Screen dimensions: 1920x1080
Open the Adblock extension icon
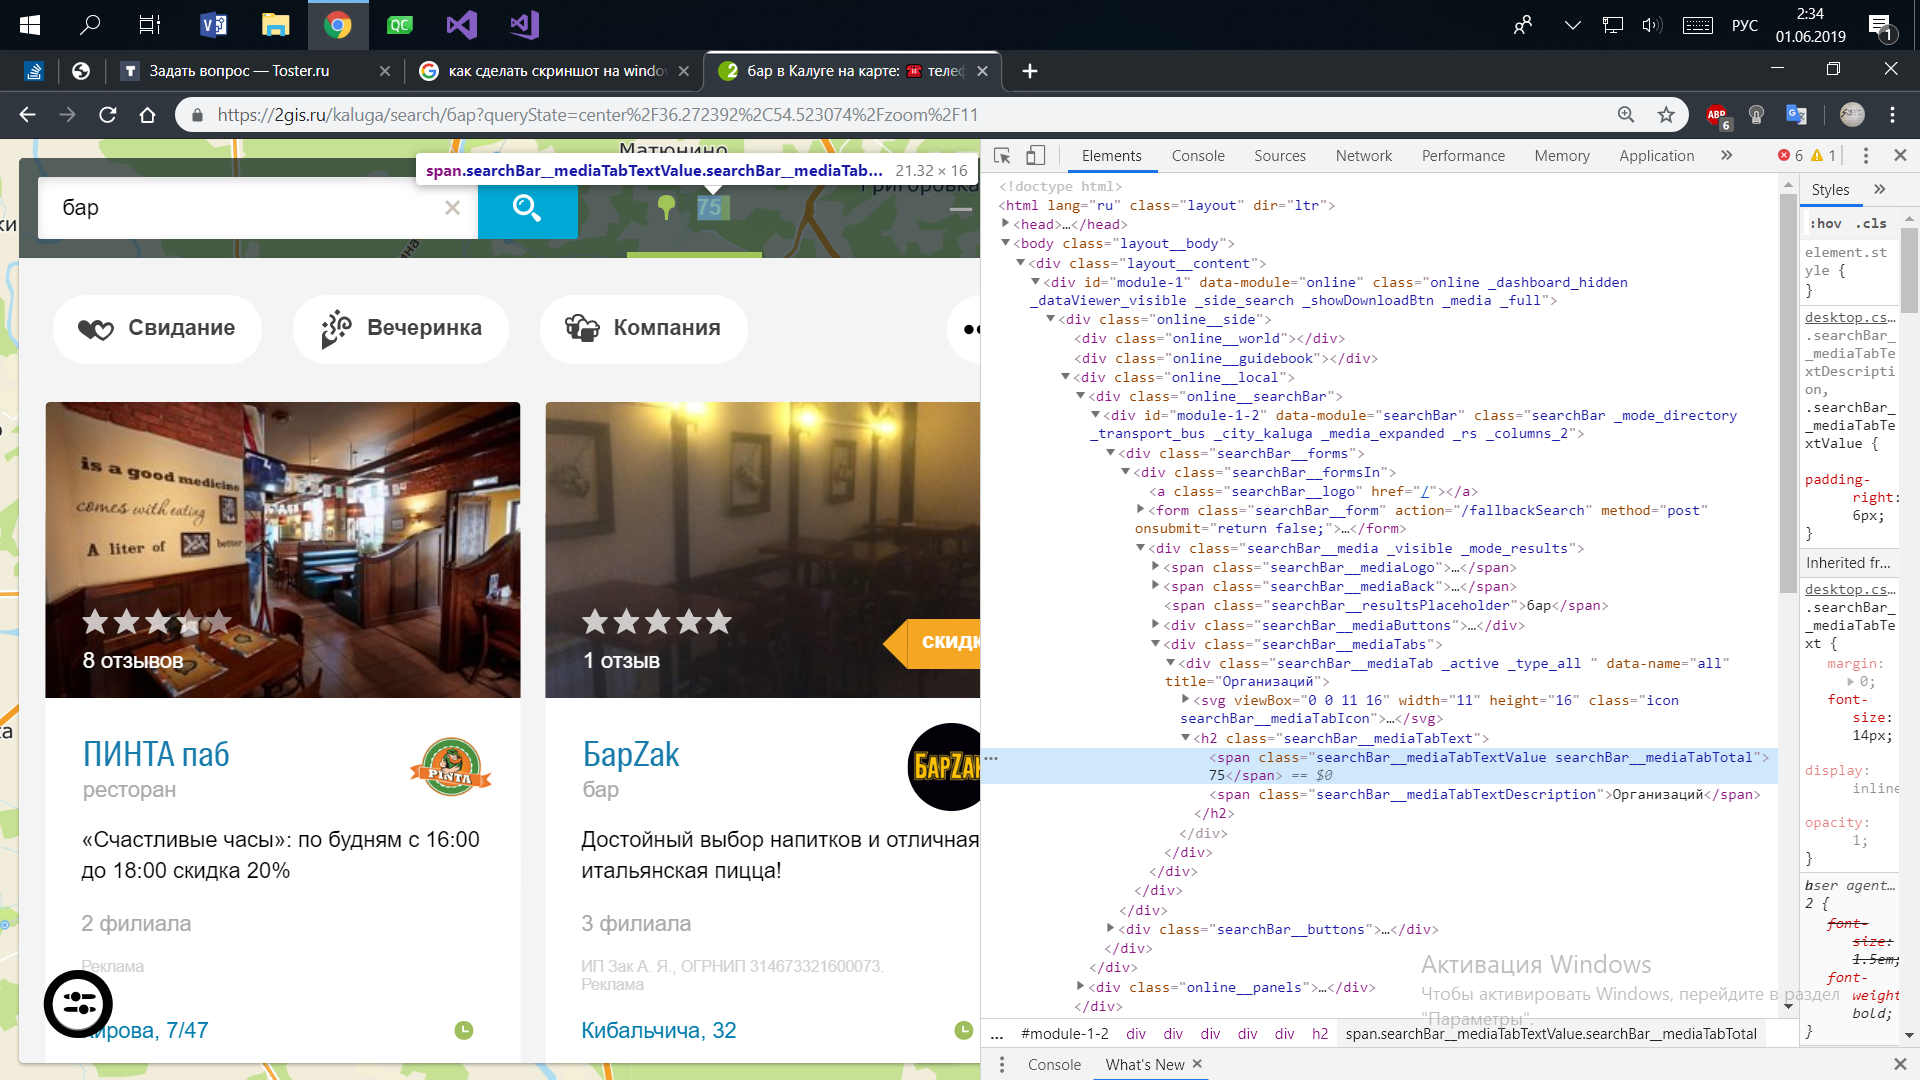[x=1717, y=116]
